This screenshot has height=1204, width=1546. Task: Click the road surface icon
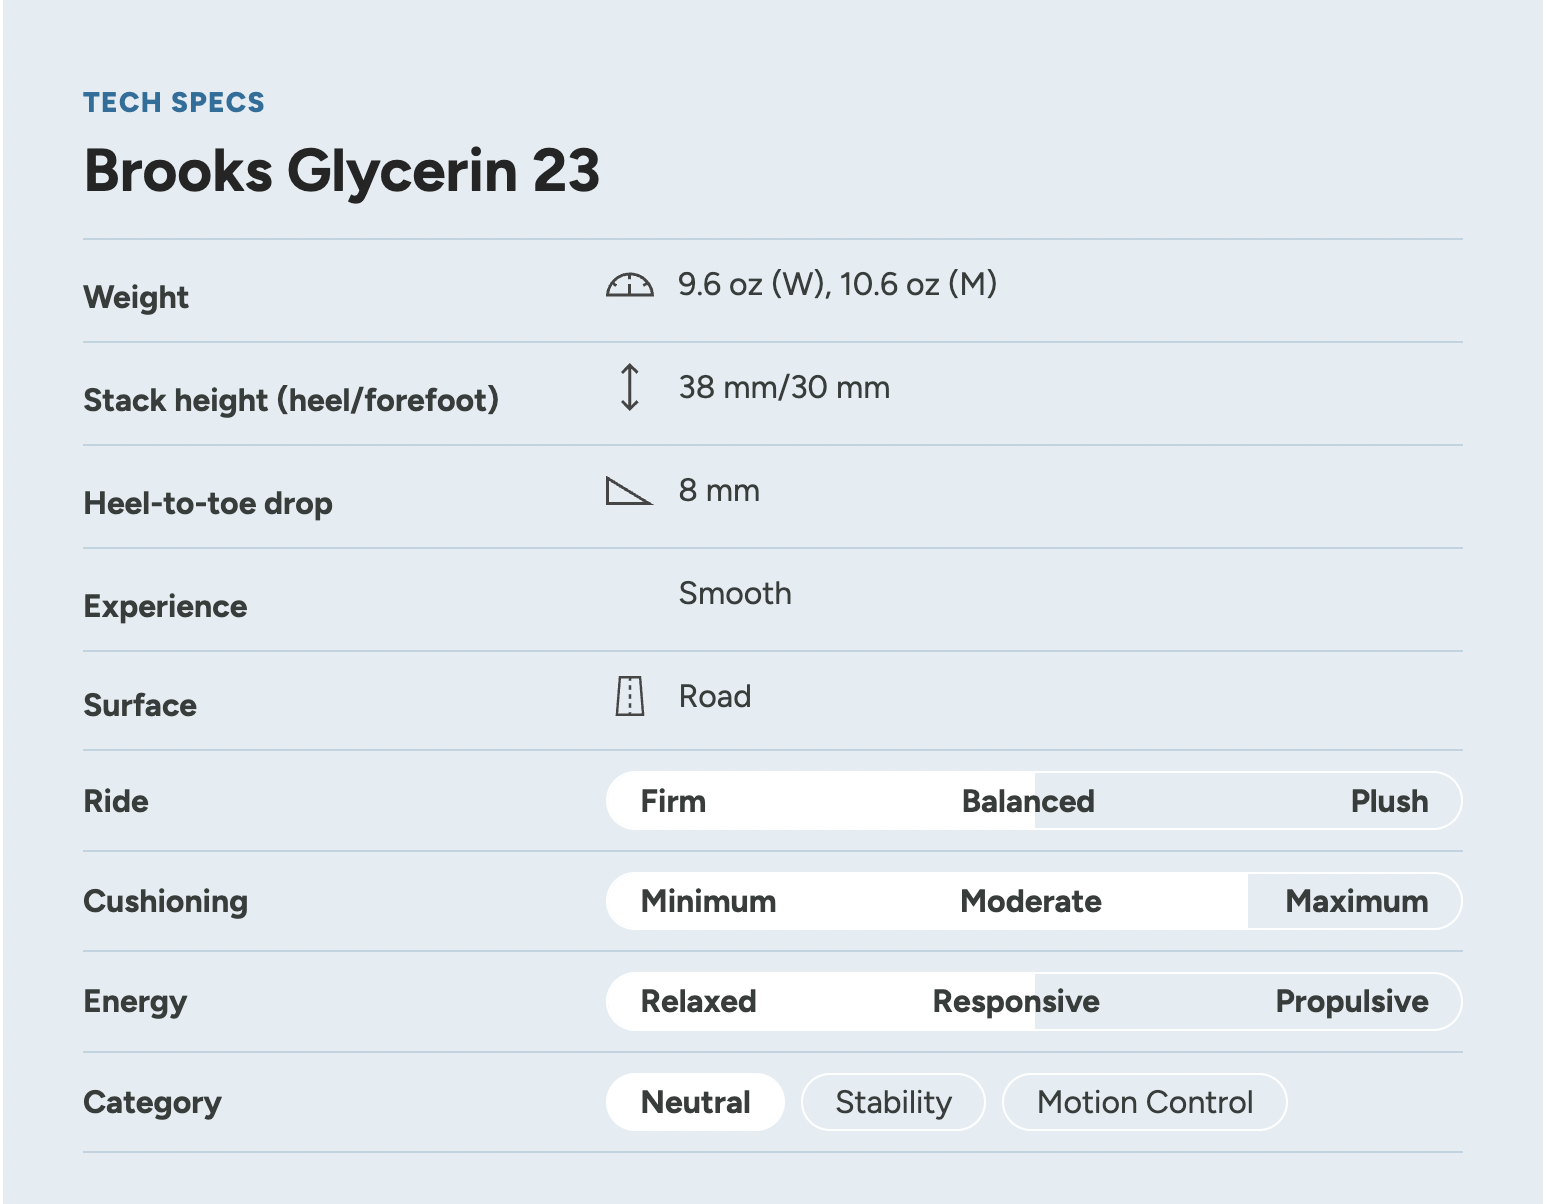(629, 696)
